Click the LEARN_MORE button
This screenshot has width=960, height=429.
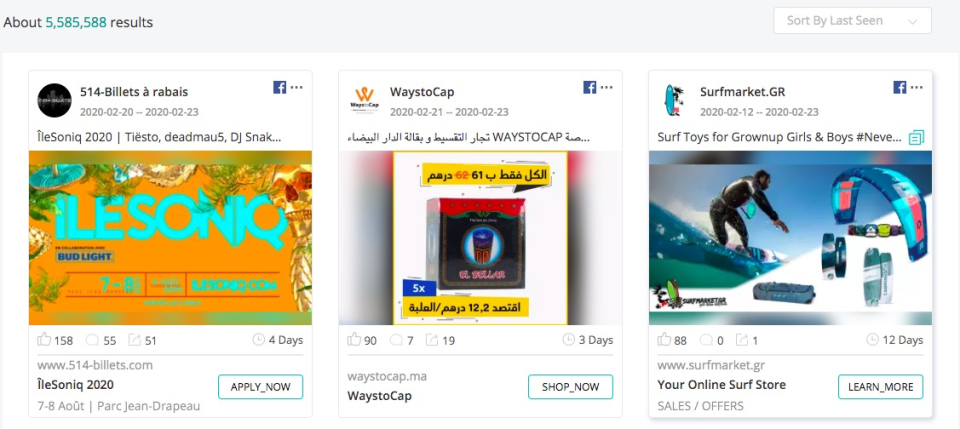(x=880, y=387)
